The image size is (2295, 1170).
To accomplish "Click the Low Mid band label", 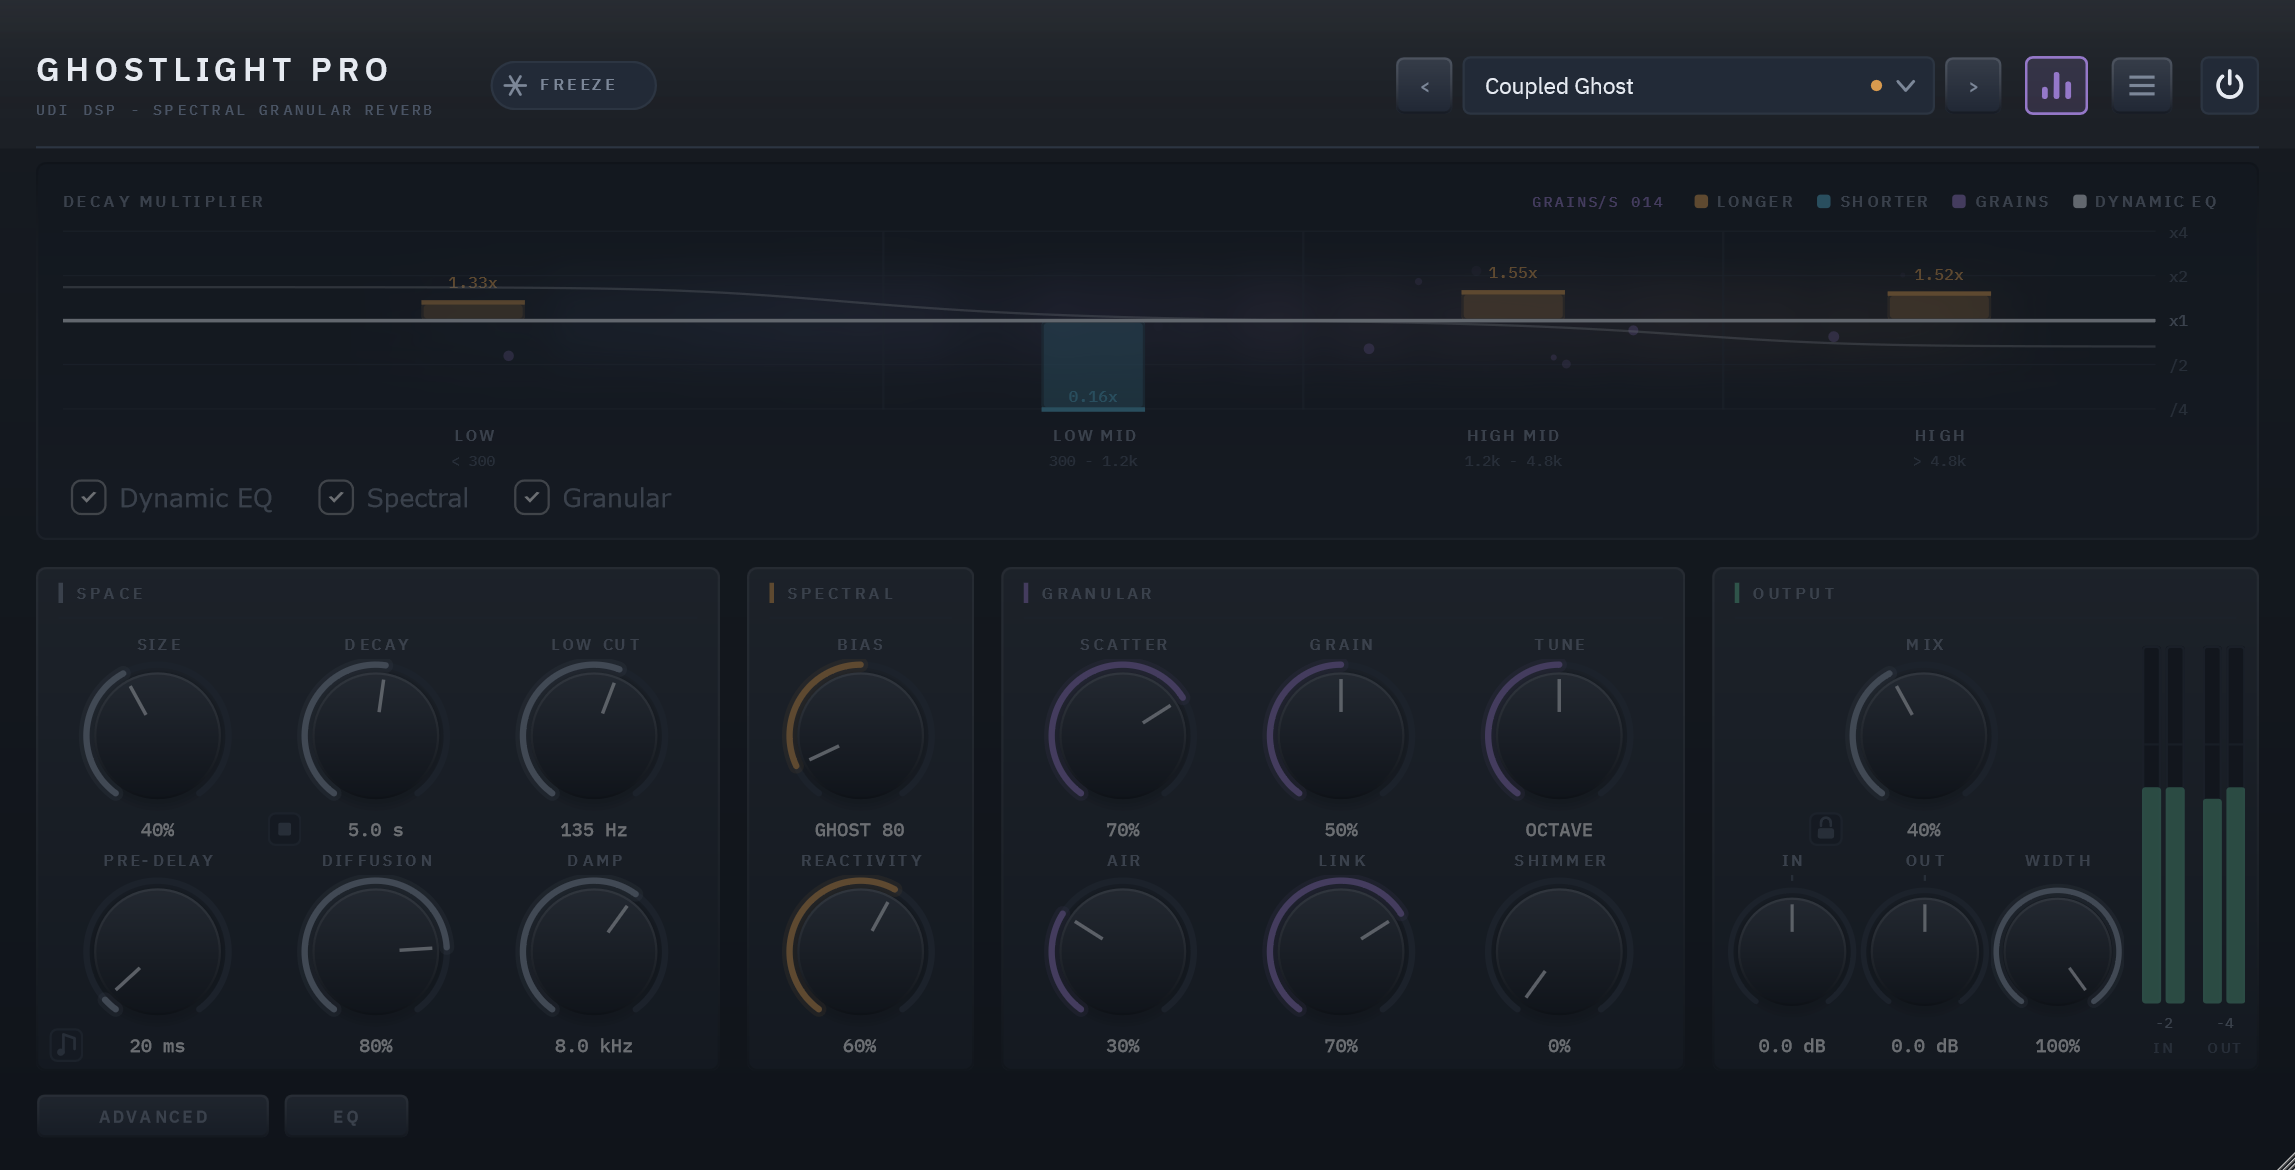I will tap(1094, 436).
